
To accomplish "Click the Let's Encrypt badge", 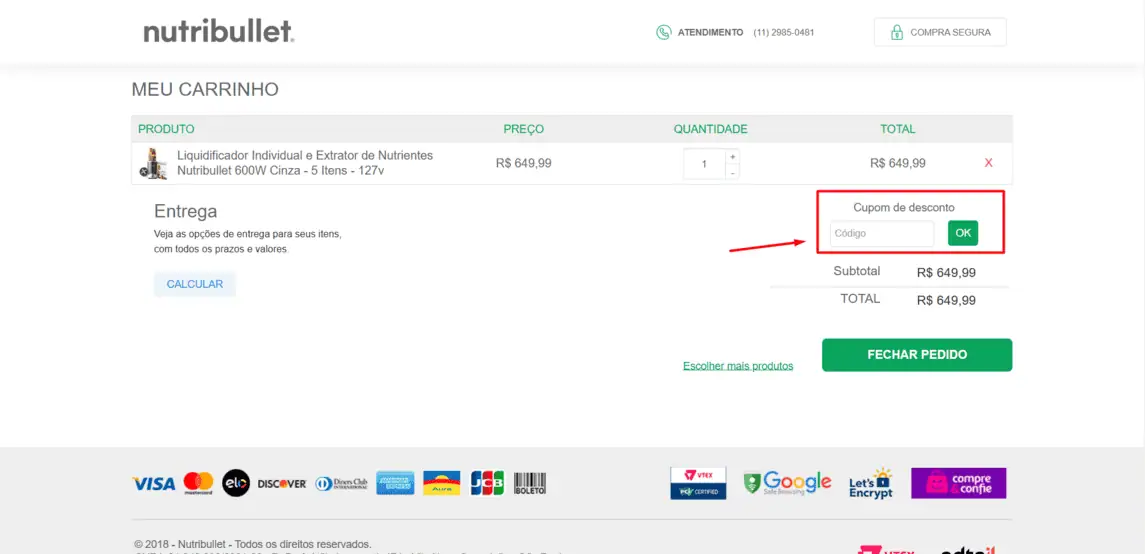I will click(x=871, y=483).
